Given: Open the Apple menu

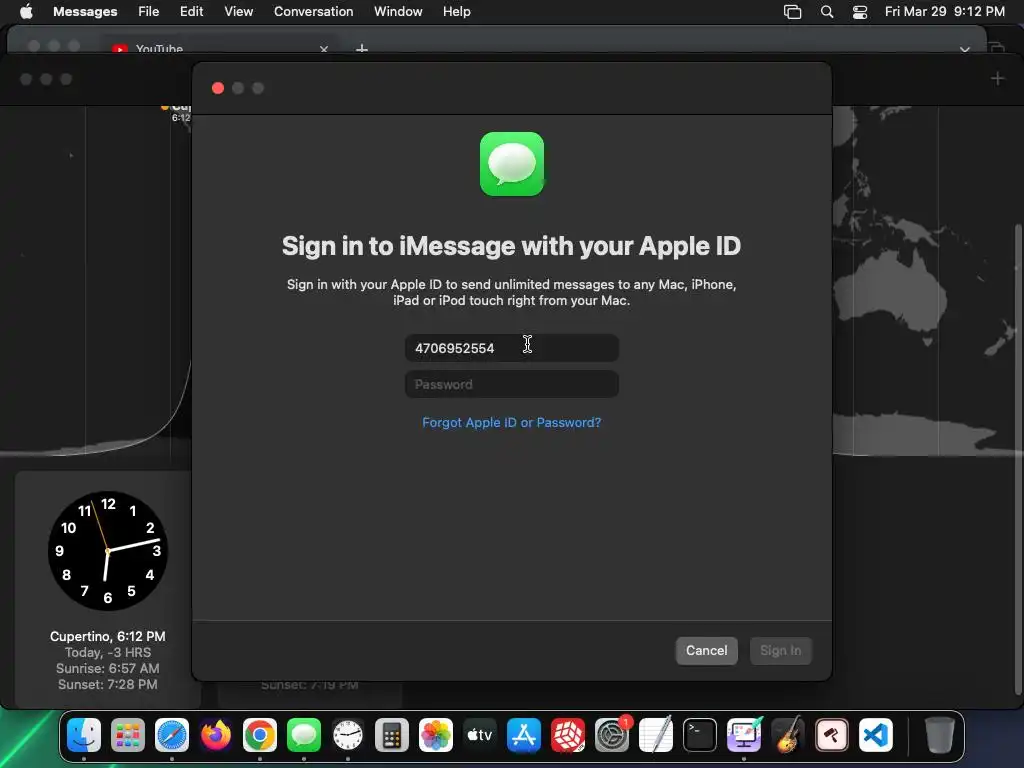Looking at the screenshot, I should (26, 11).
